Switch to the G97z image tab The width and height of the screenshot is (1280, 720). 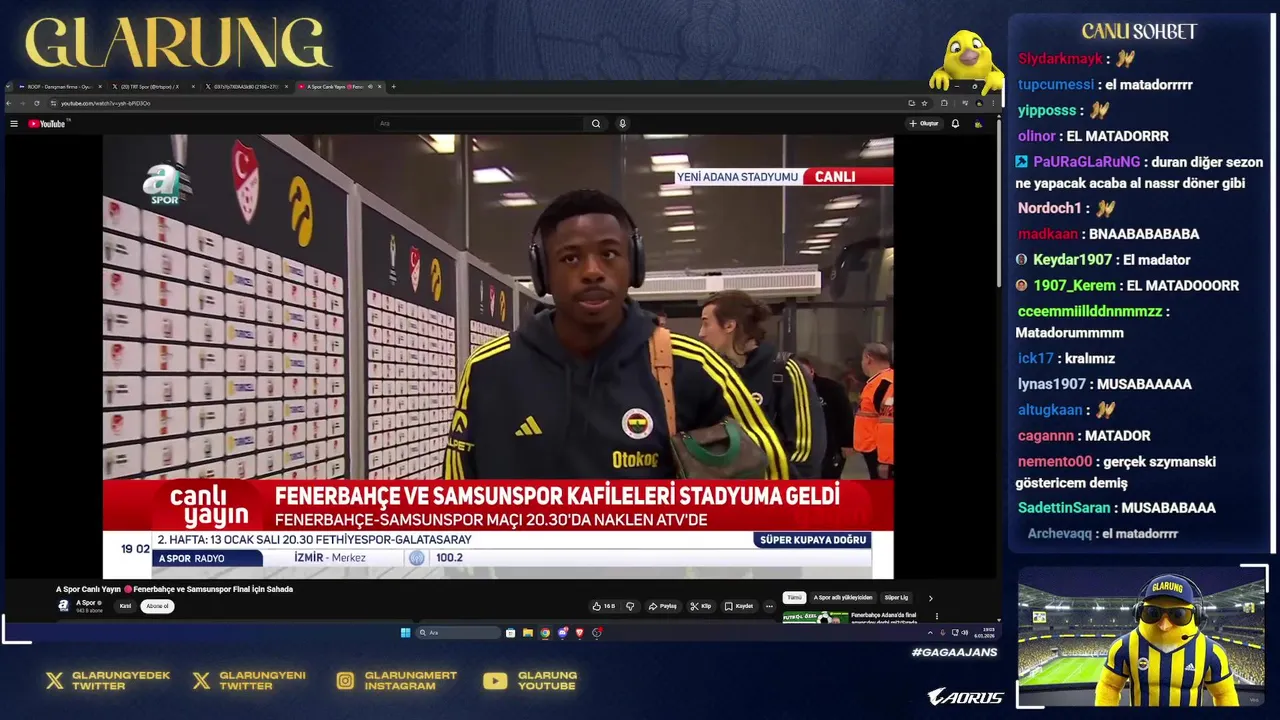click(x=247, y=87)
